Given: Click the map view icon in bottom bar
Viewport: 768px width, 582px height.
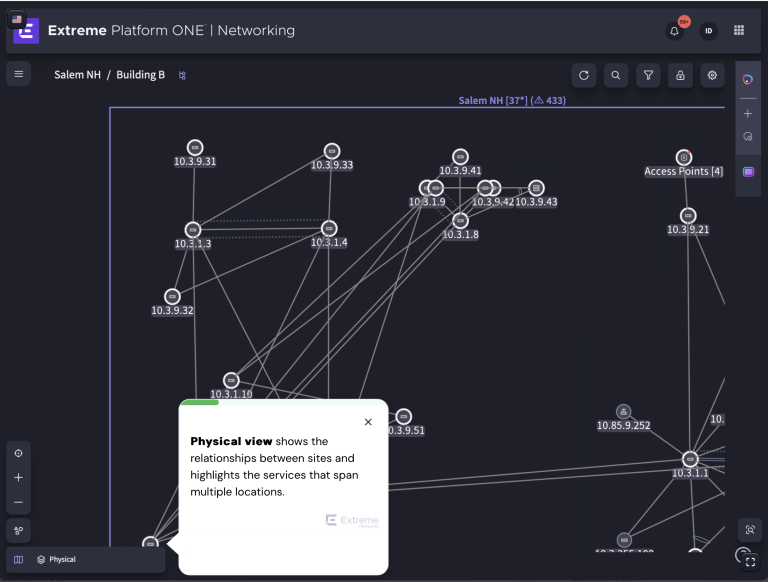Looking at the screenshot, I should pyautogui.click(x=19, y=559).
